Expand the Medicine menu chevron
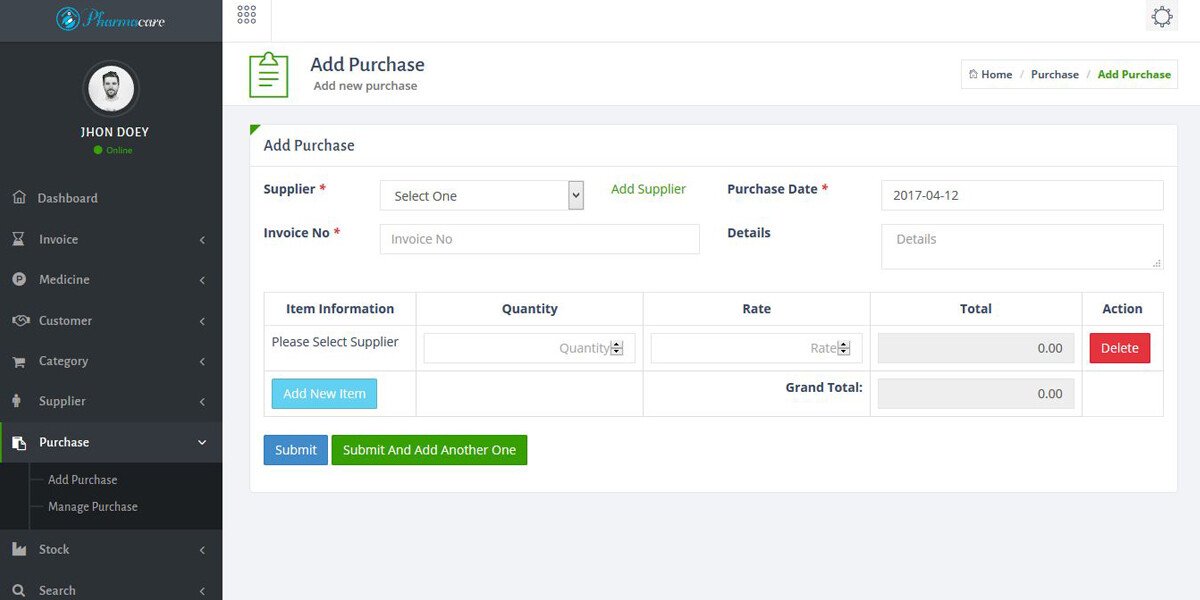The image size is (1200, 600). [x=202, y=280]
